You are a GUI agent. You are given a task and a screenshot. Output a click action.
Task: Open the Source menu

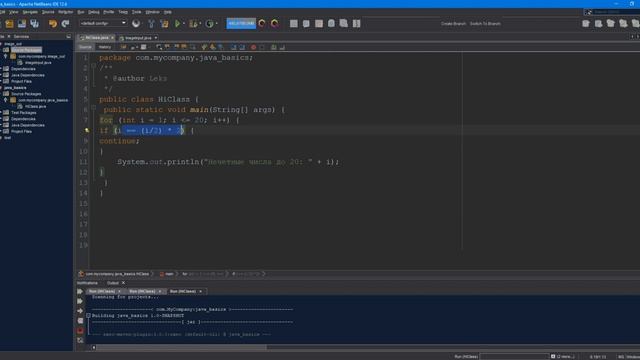click(x=48, y=12)
